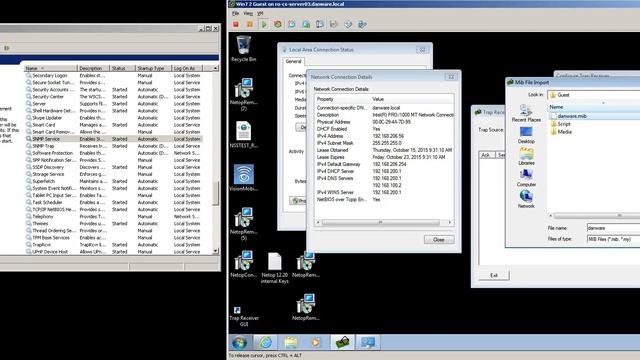The image size is (640, 360).
Task: Select the NSSTEST_R desktop file icon
Action: (244, 134)
